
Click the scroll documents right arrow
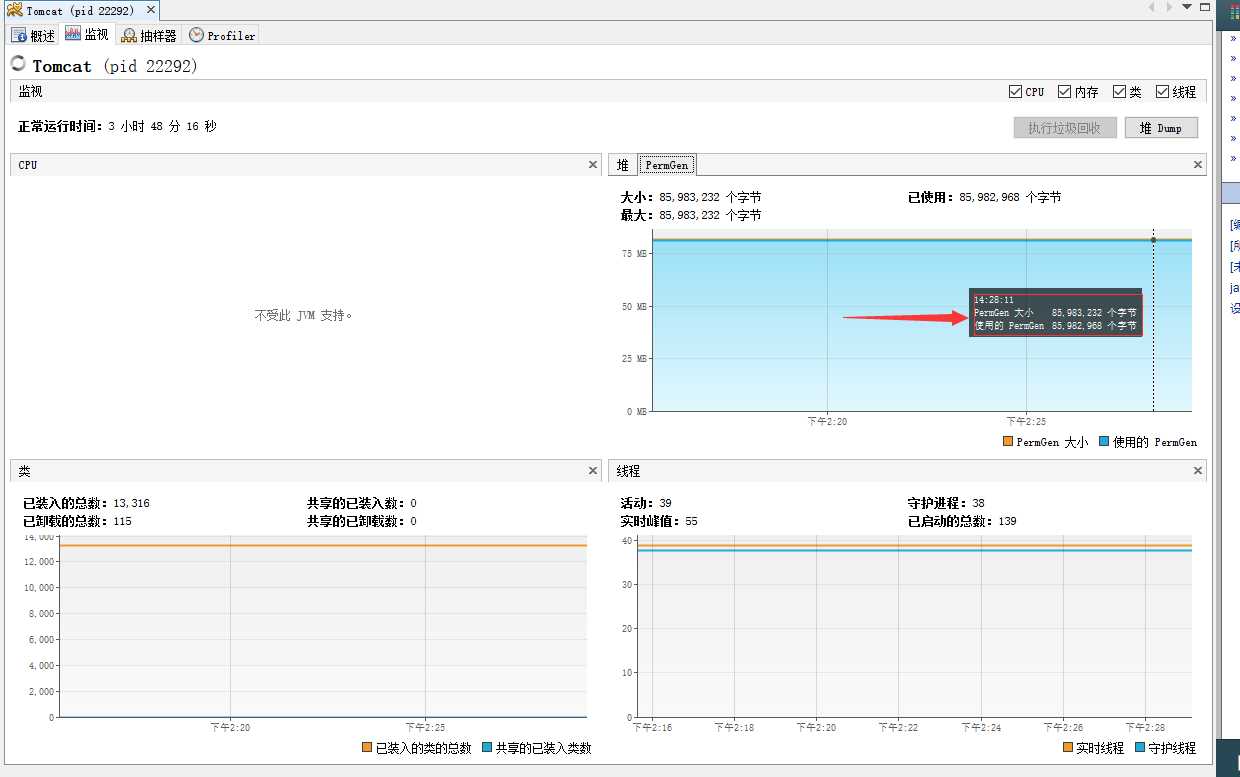point(1169,8)
